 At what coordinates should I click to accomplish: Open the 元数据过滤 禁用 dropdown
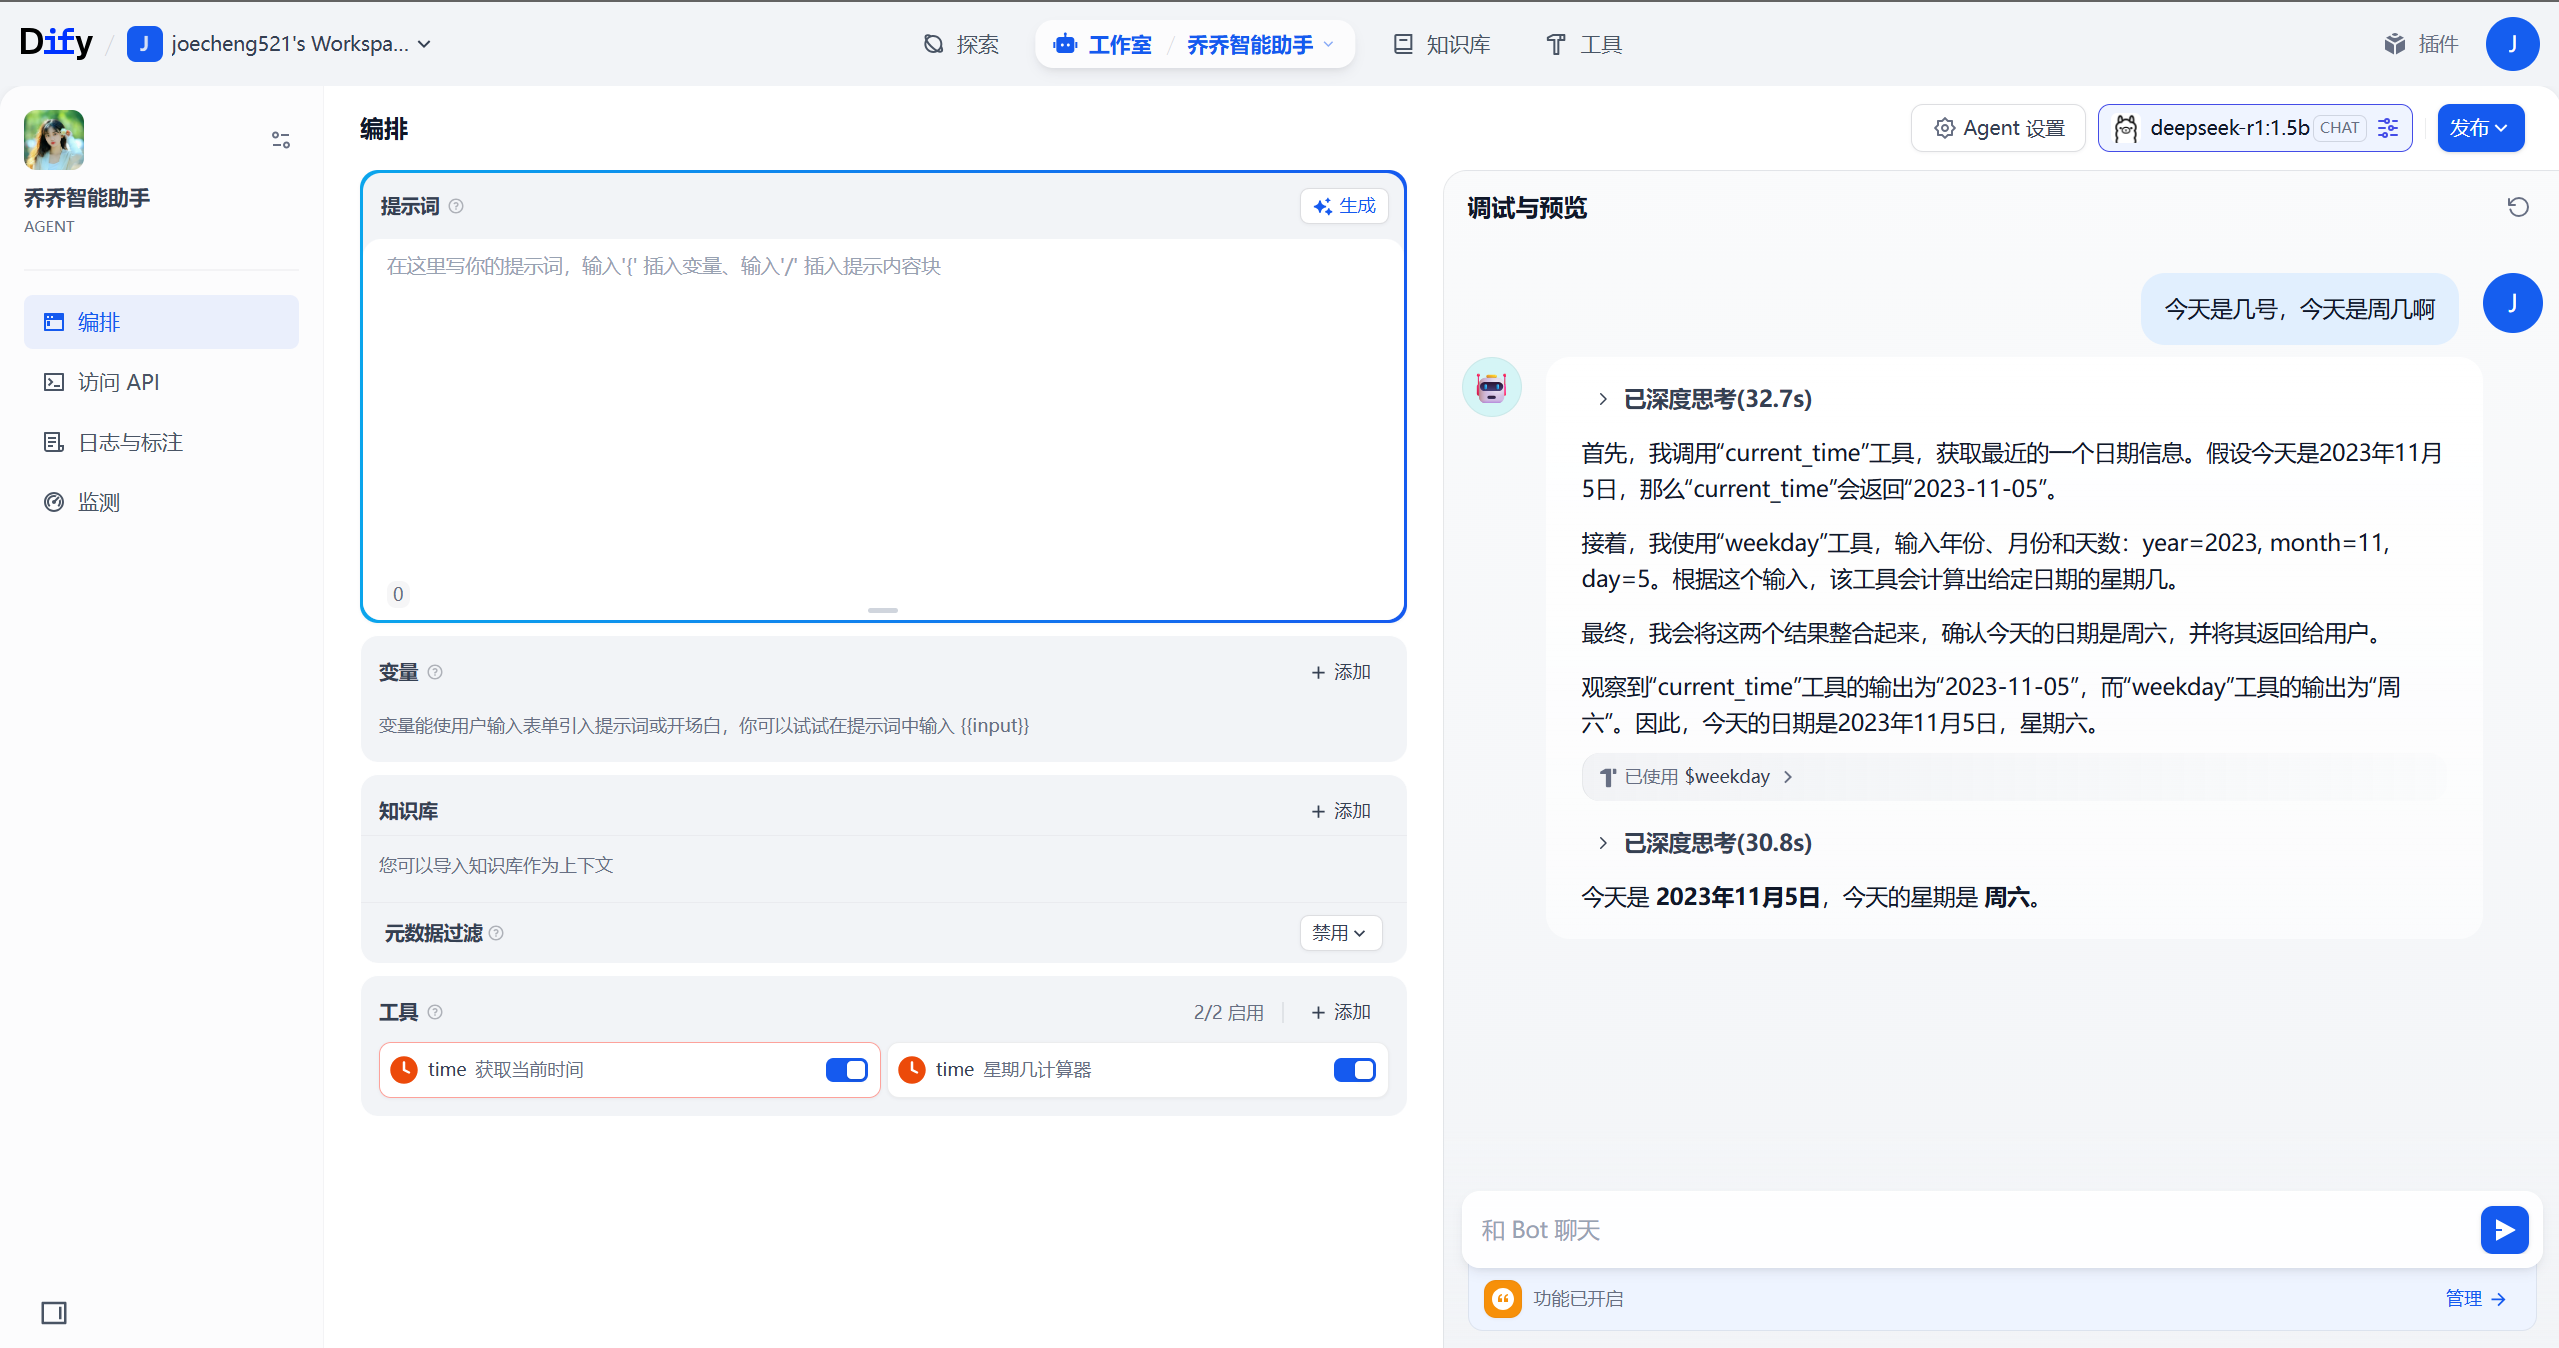click(x=1340, y=932)
